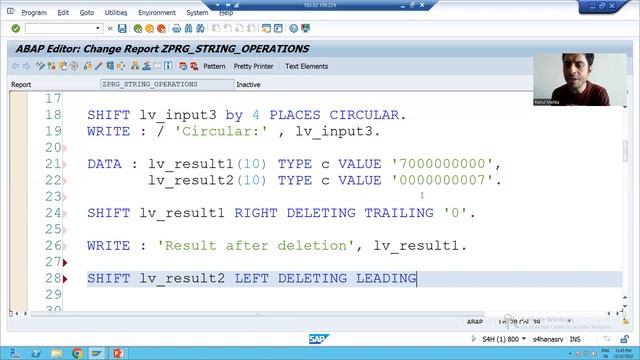Toggle Fullscreen editor mode icon
The image size is (640, 360).
(157, 66)
